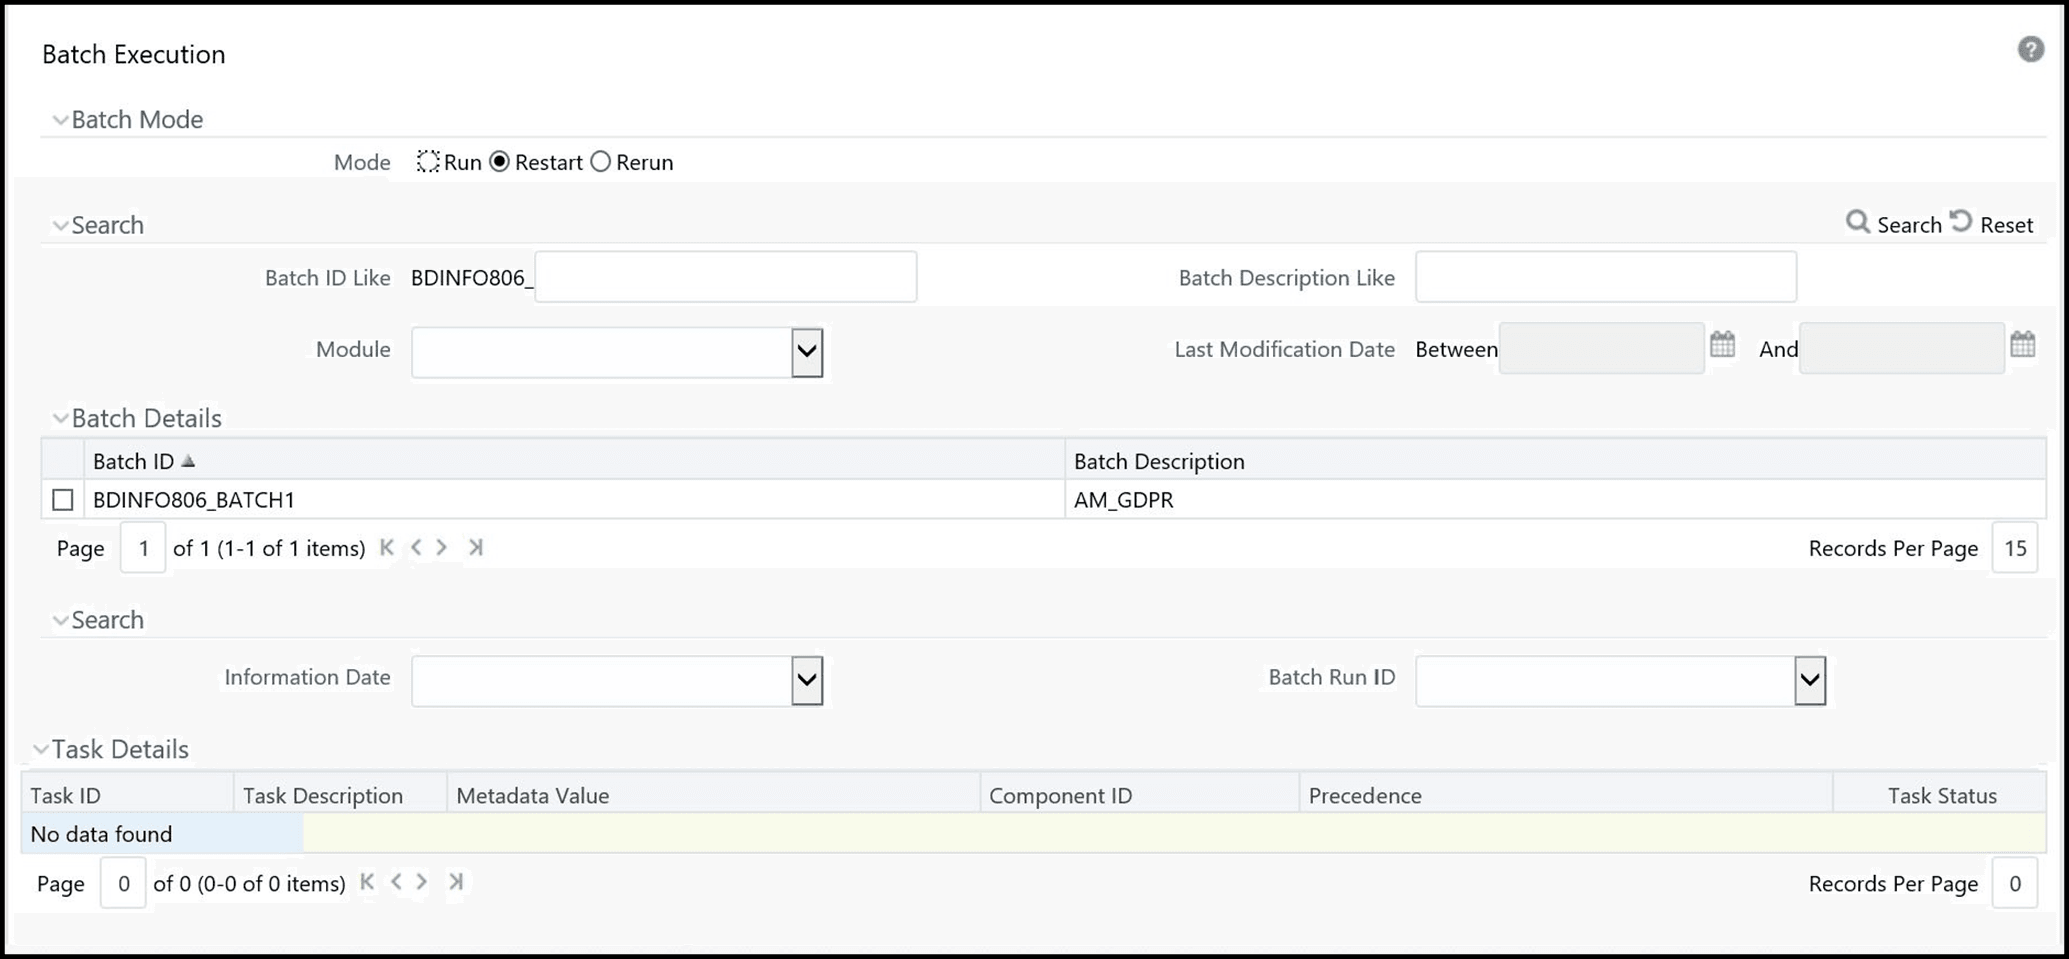Collapse the Task Details section
Image resolution: width=2069 pixels, height=959 pixels.
40,749
